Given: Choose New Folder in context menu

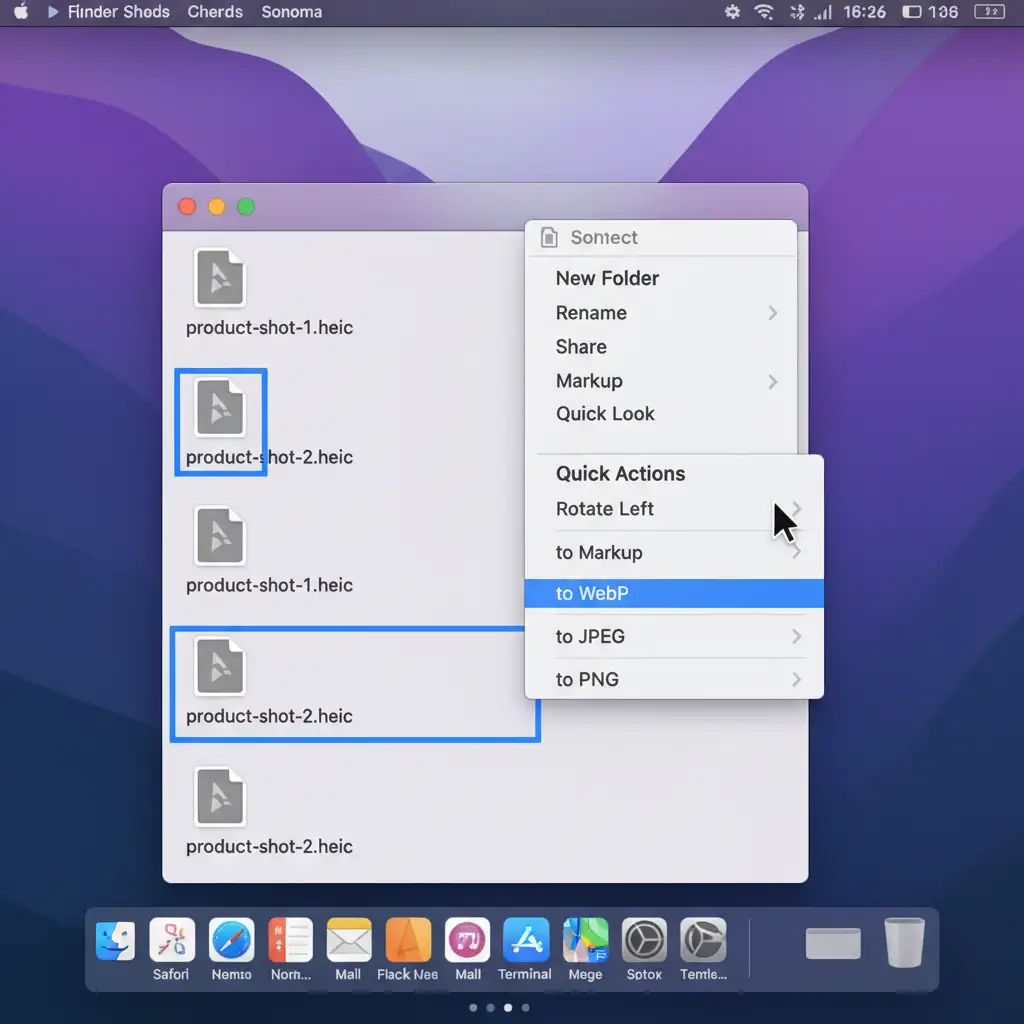Looking at the screenshot, I should (607, 279).
